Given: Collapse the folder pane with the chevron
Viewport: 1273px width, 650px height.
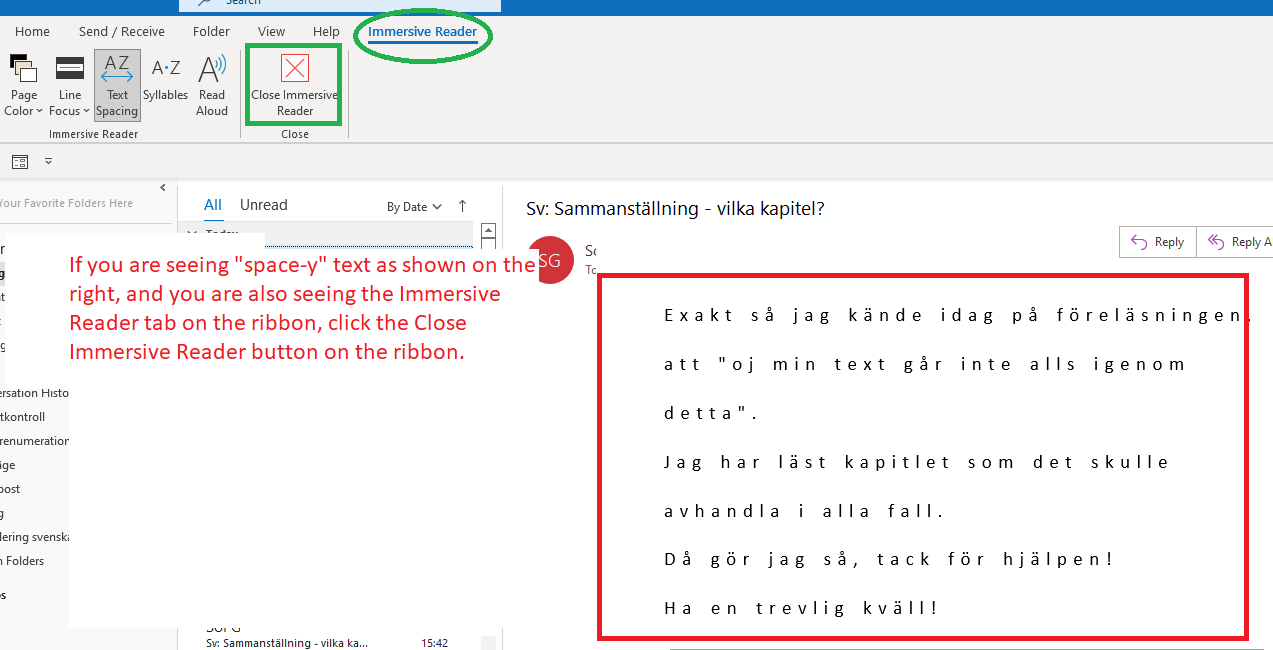Looking at the screenshot, I should click(x=163, y=187).
